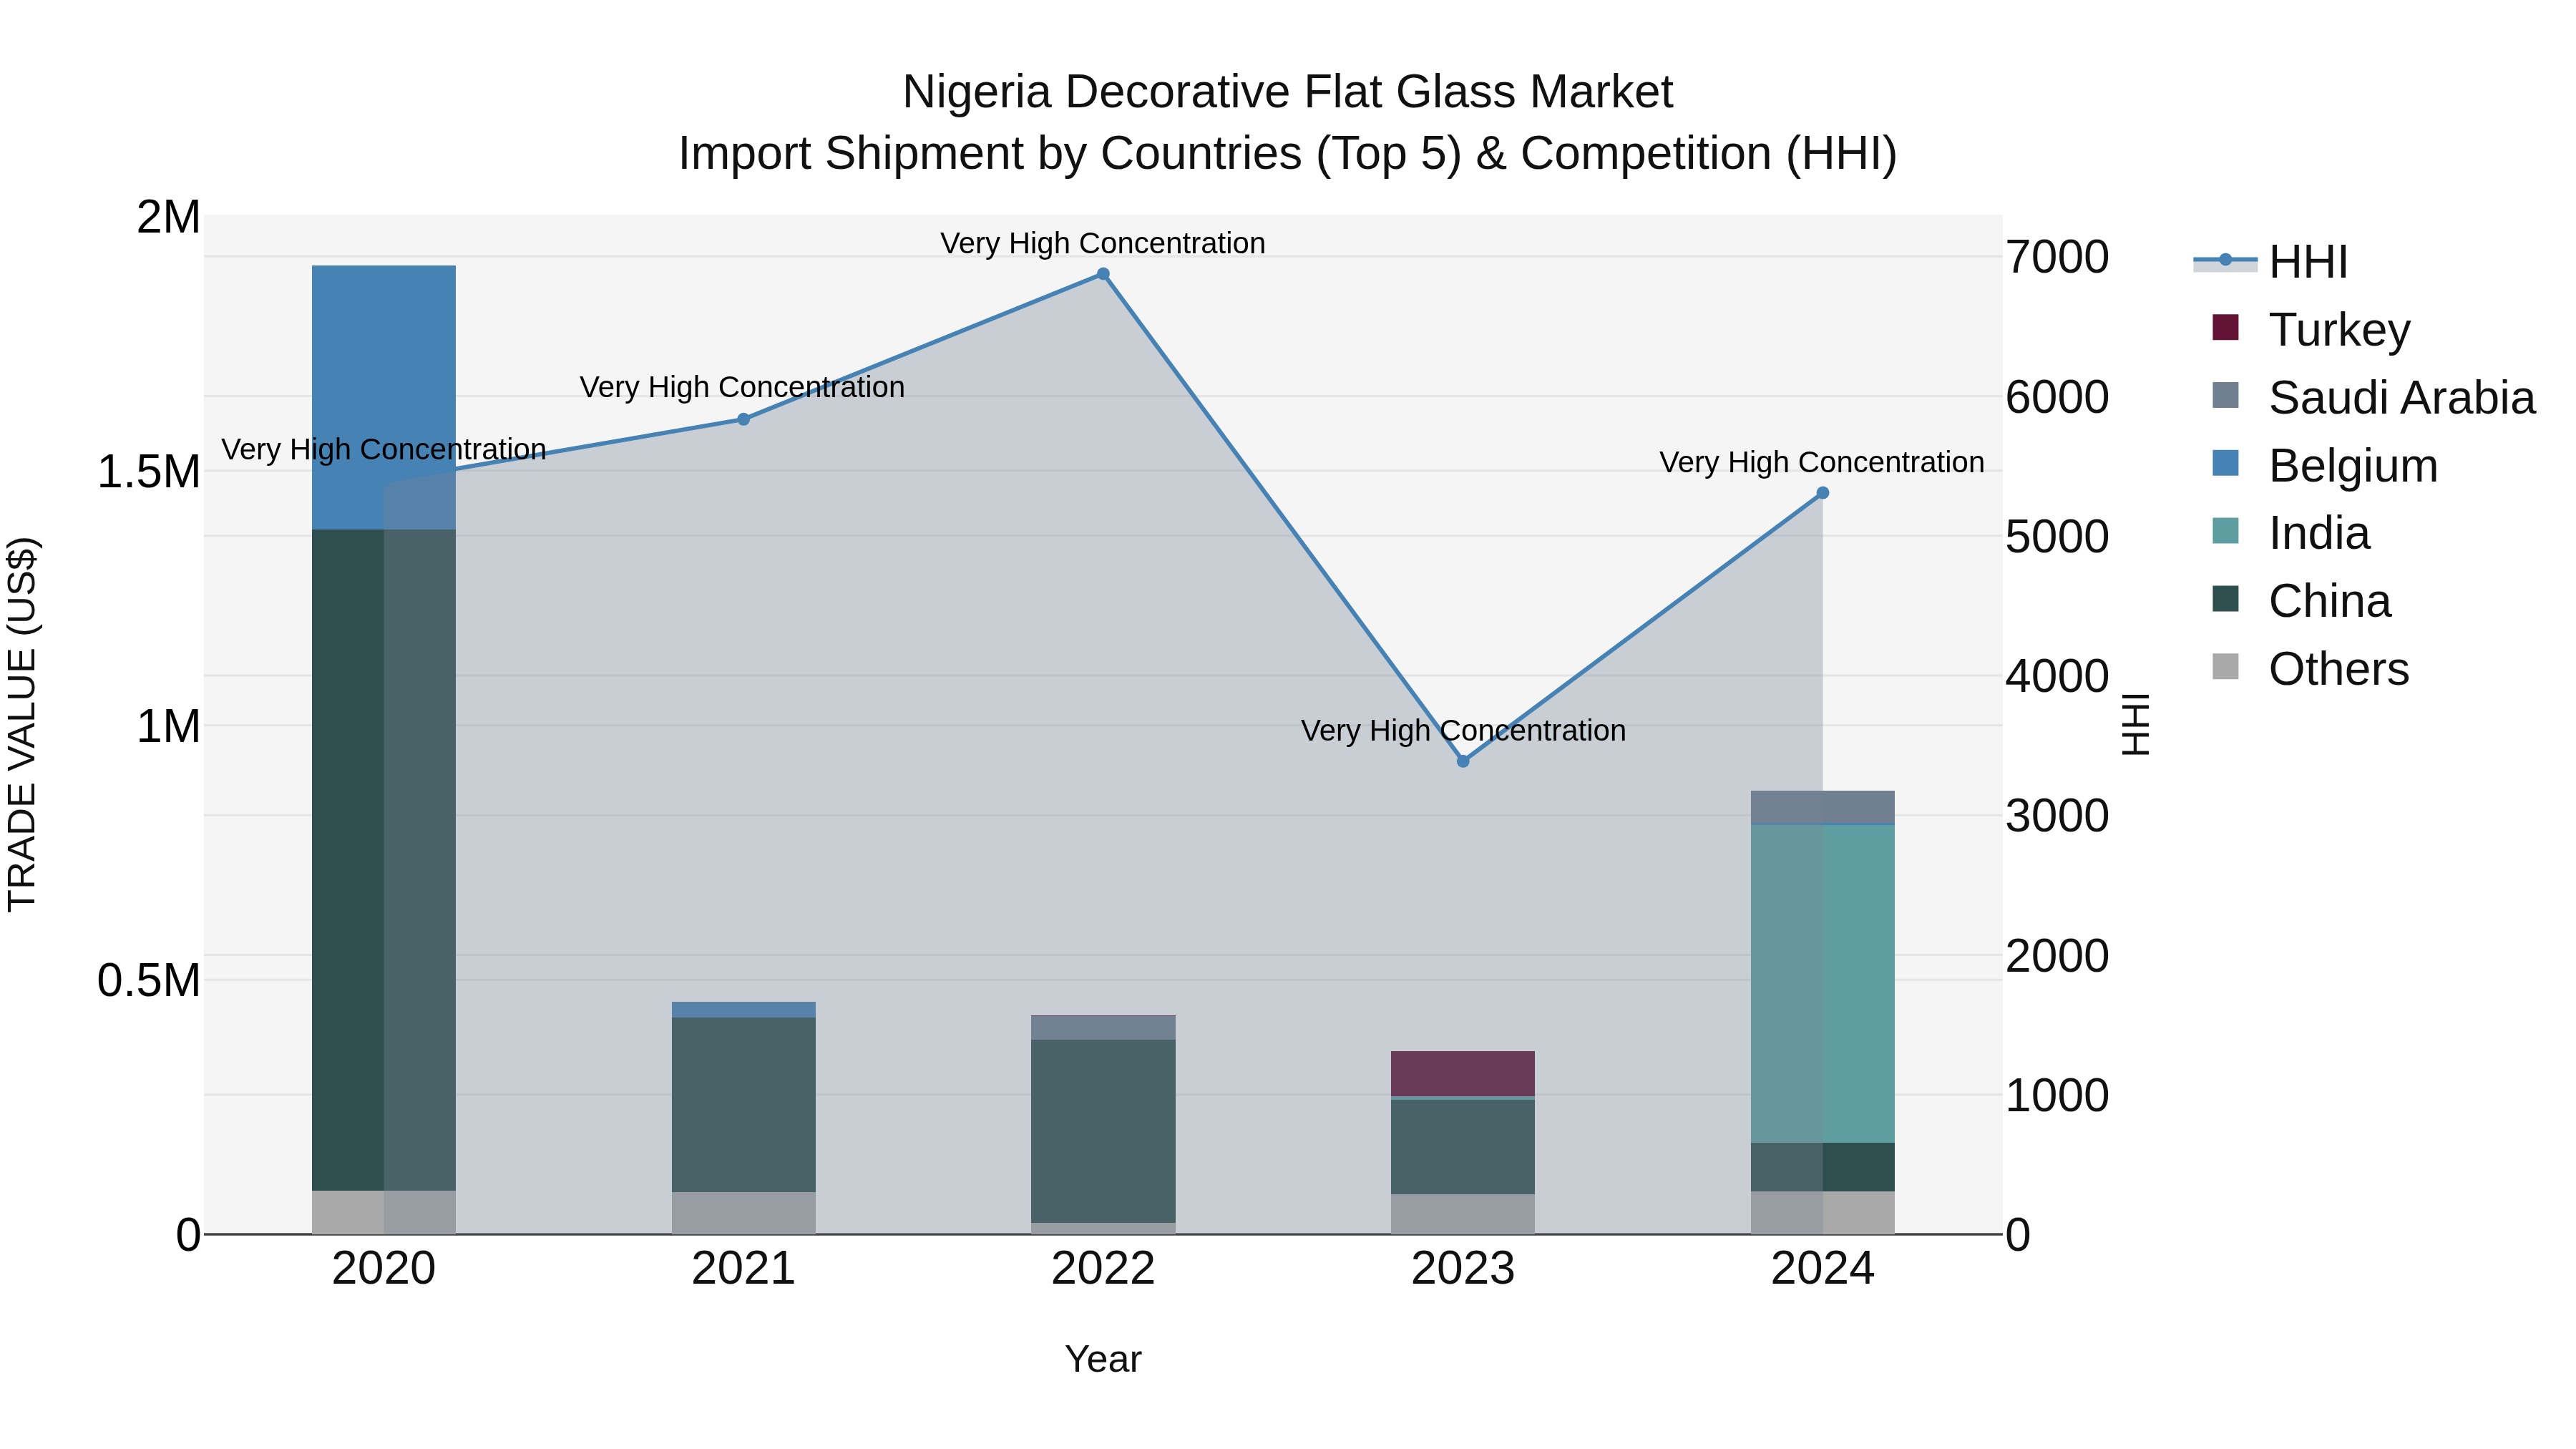Click the TRADE VALUE (US$) axis title
Screen dimensions: 2576x1449
coord(22,724)
